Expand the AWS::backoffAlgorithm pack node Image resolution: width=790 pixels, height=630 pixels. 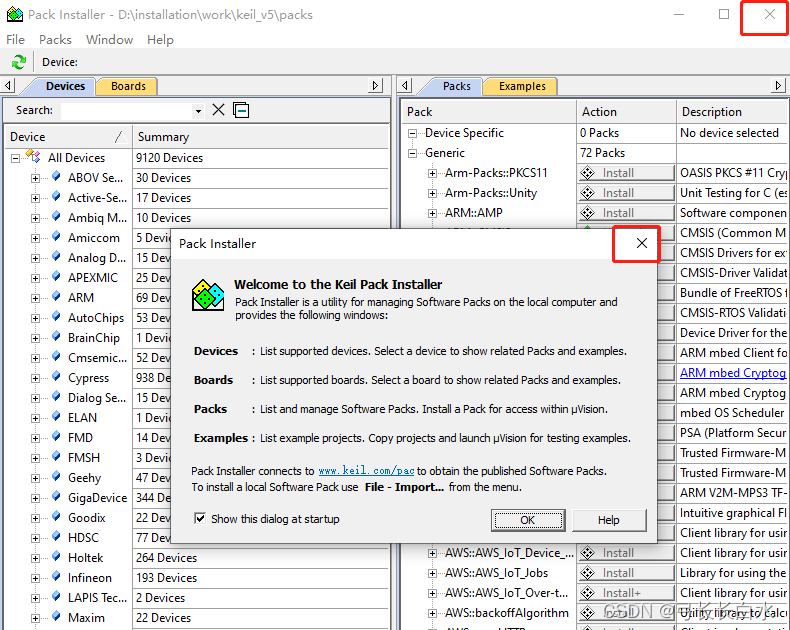pos(432,613)
